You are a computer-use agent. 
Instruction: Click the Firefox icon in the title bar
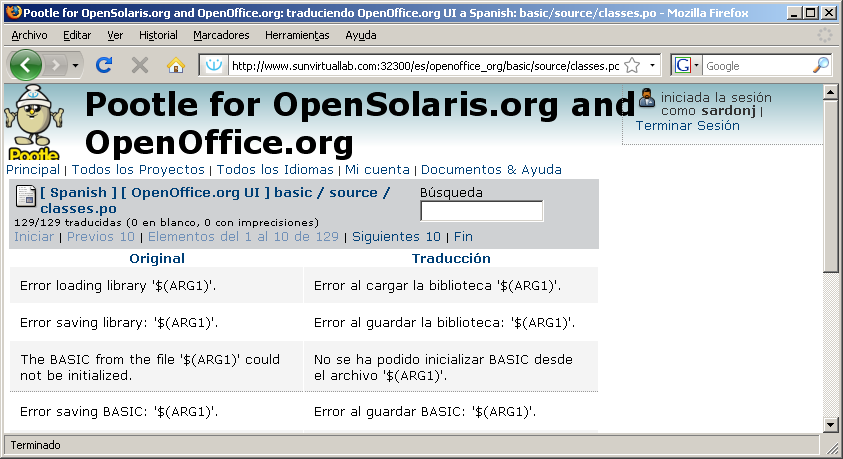(14, 12)
